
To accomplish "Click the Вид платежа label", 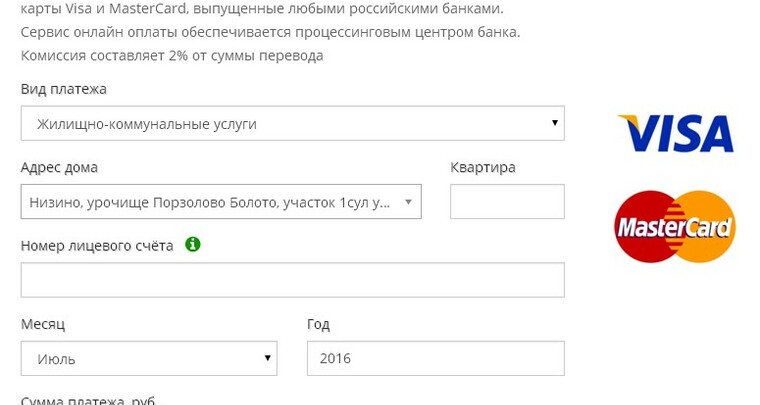I will click(x=64, y=89).
